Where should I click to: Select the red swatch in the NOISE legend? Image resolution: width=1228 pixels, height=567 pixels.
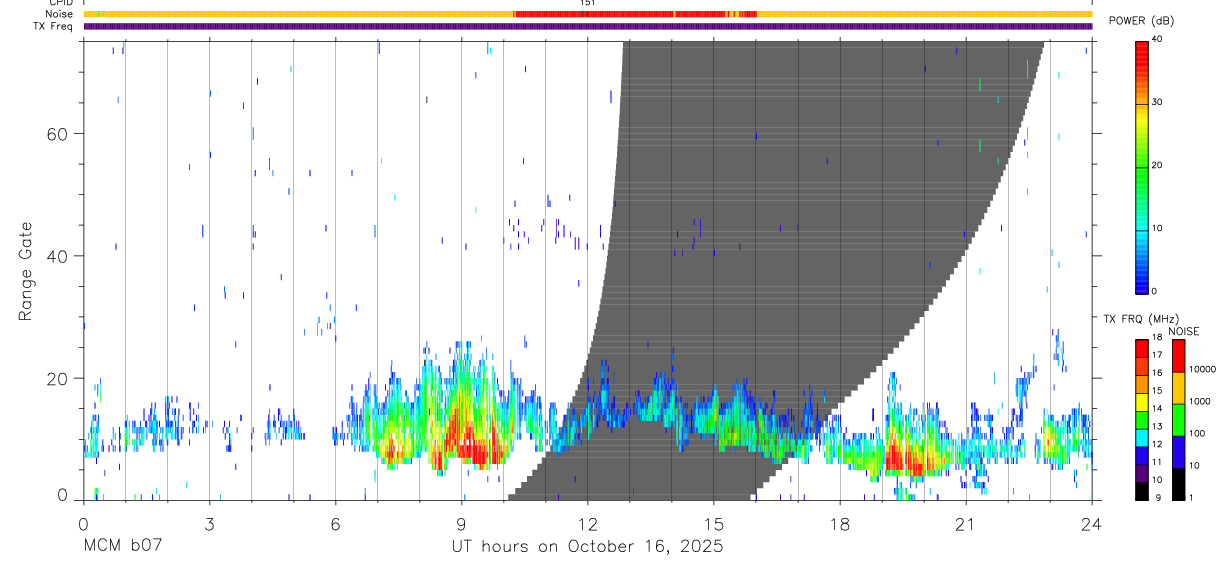click(x=1178, y=356)
